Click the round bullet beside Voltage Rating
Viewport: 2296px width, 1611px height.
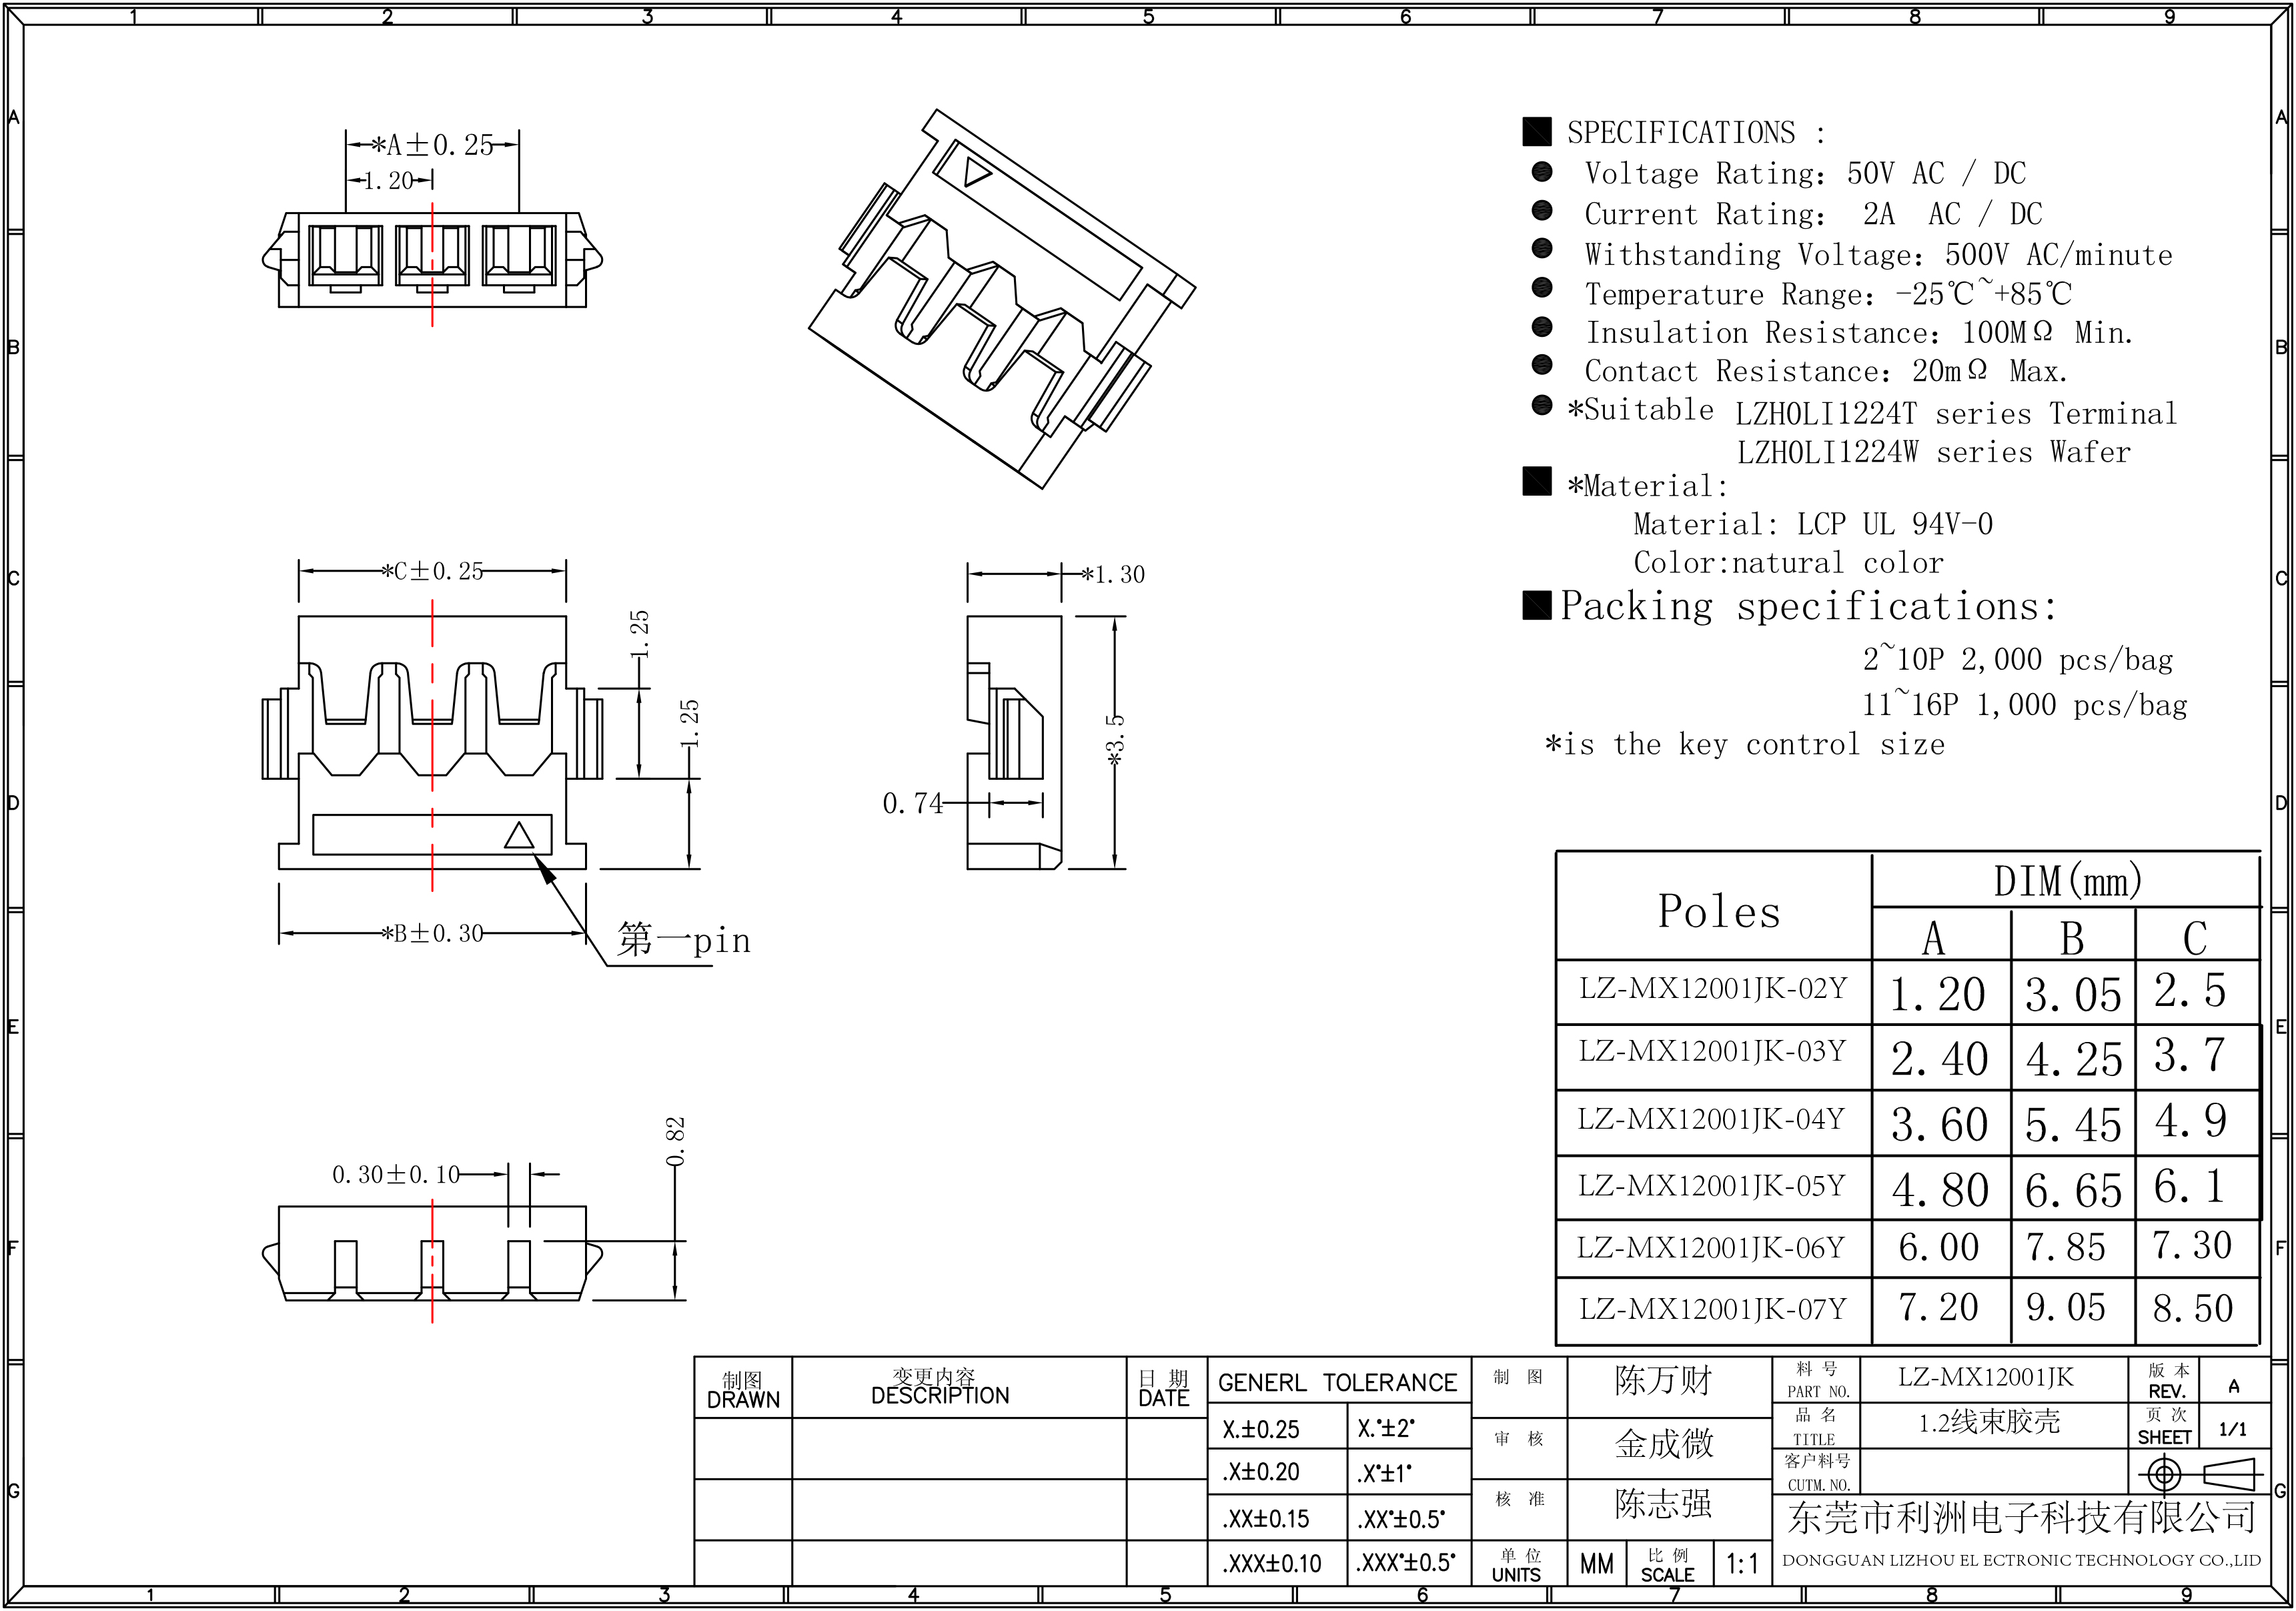click(1542, 172)
